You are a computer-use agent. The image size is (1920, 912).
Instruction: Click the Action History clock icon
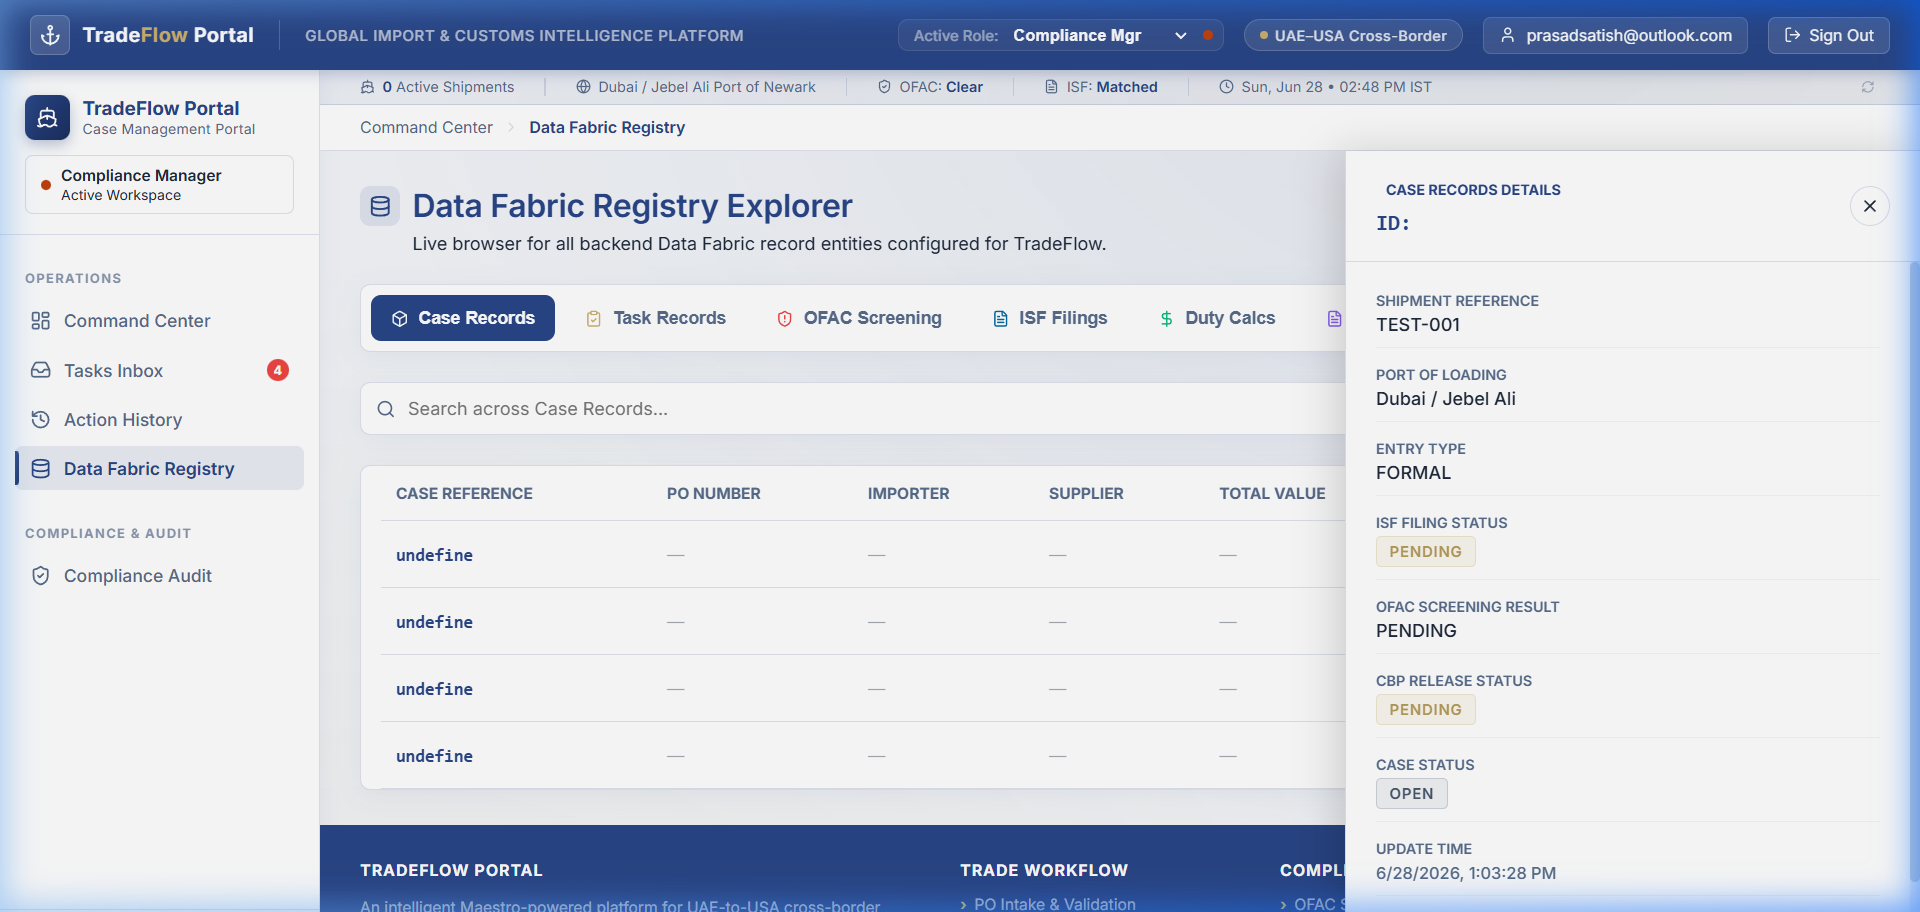40,419
